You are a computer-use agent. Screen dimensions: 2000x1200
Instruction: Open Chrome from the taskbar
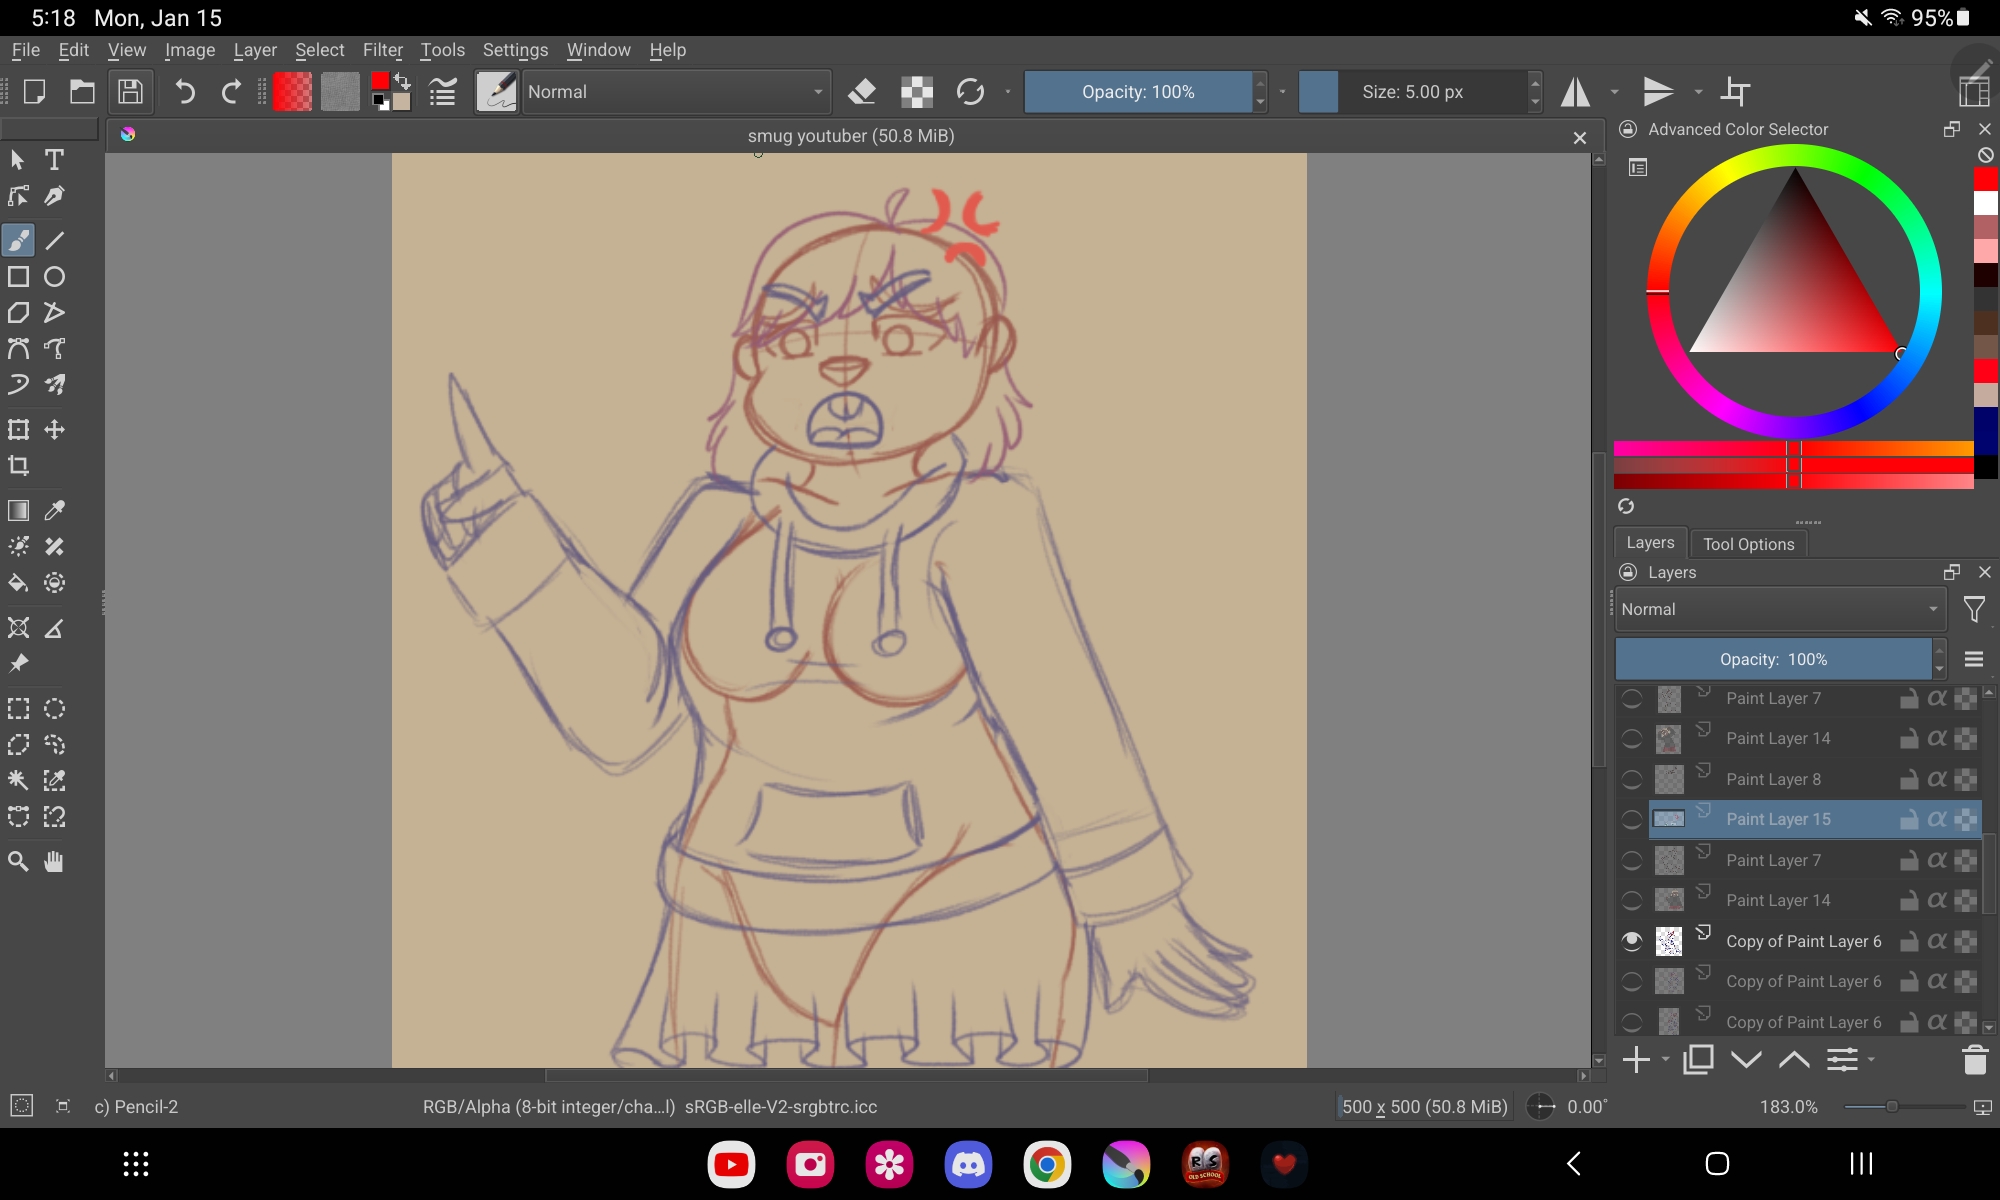point(1047,1164)
